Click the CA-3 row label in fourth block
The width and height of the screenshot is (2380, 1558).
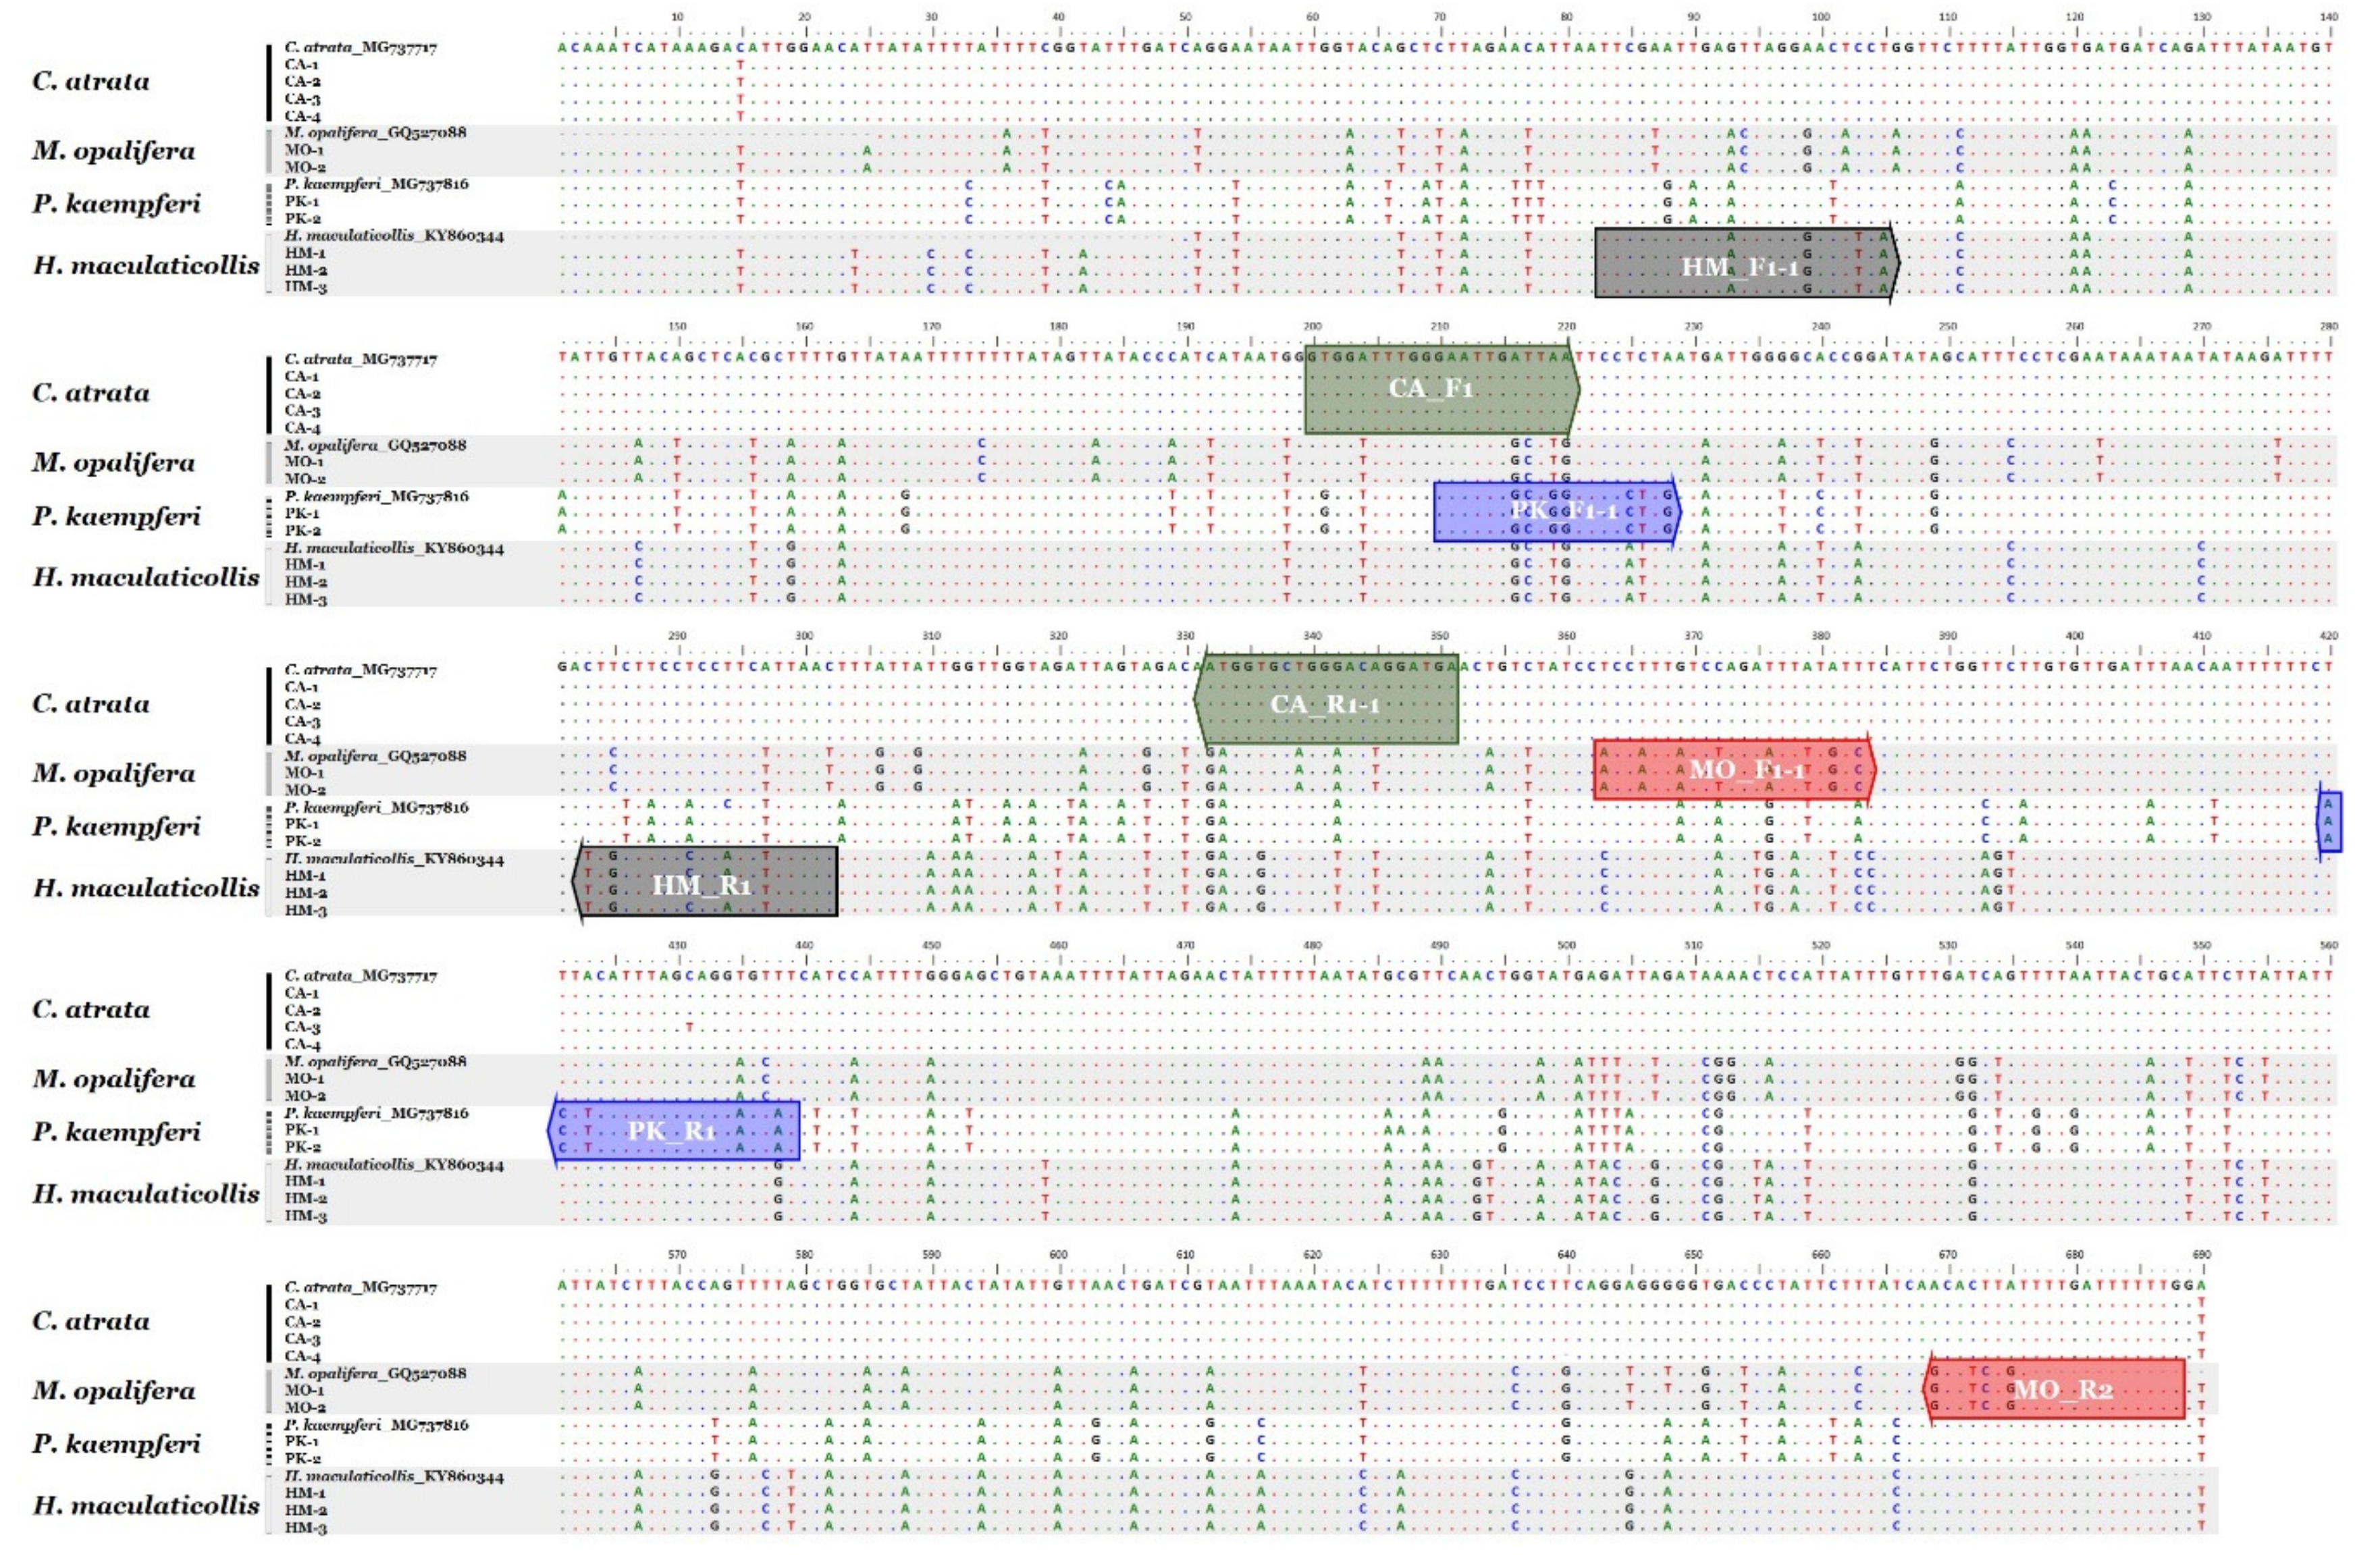coord(302,1027)
